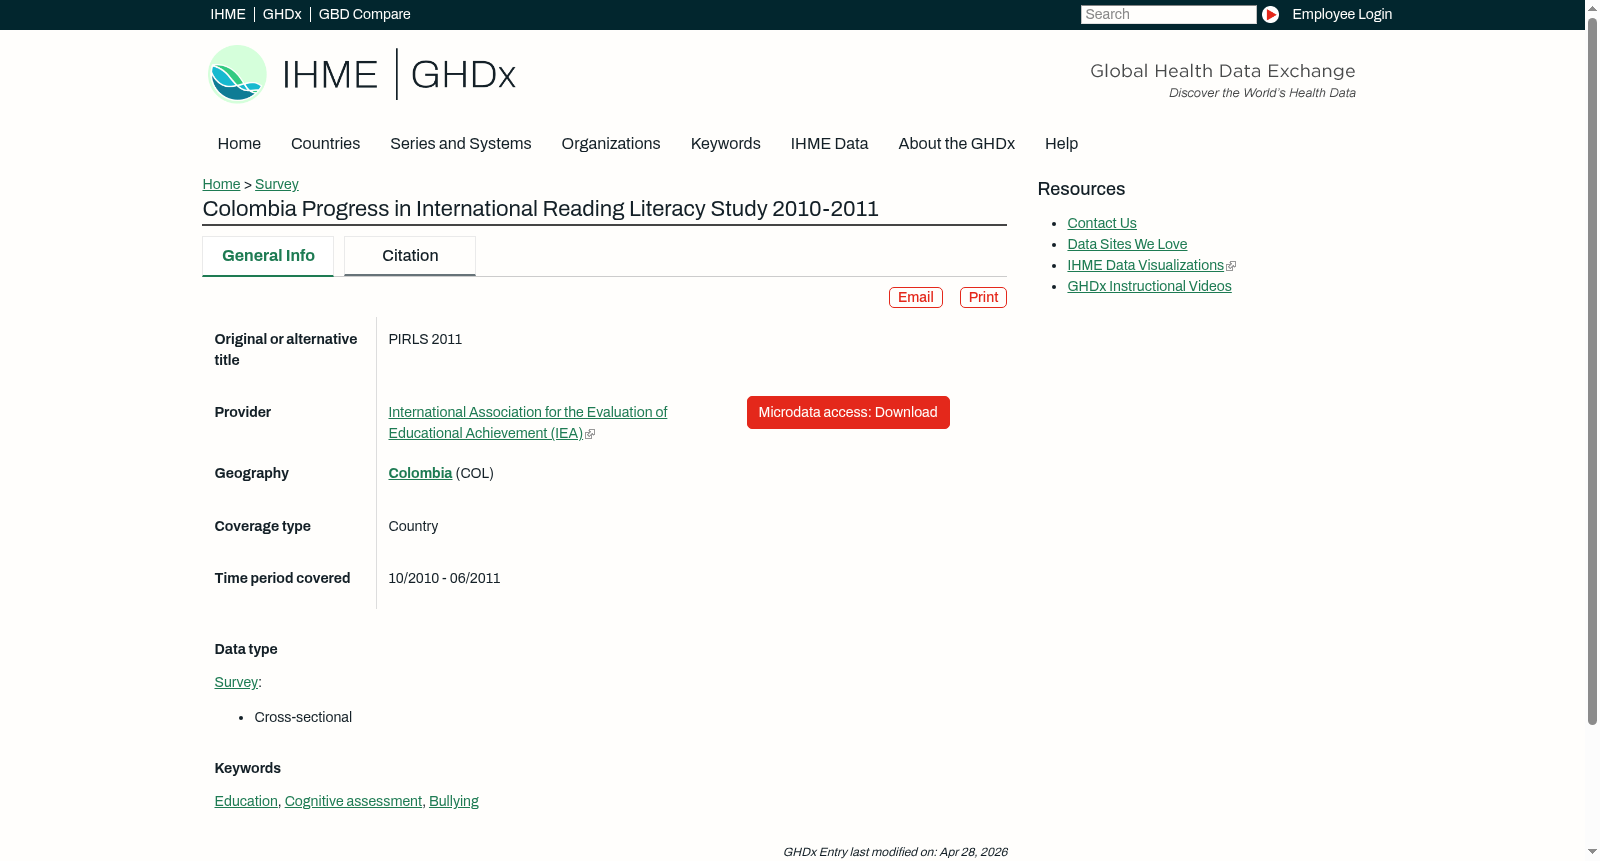Open the Bullying keyword link
The height and width of the screenshot is (861, 1600).
pos(454,801)
